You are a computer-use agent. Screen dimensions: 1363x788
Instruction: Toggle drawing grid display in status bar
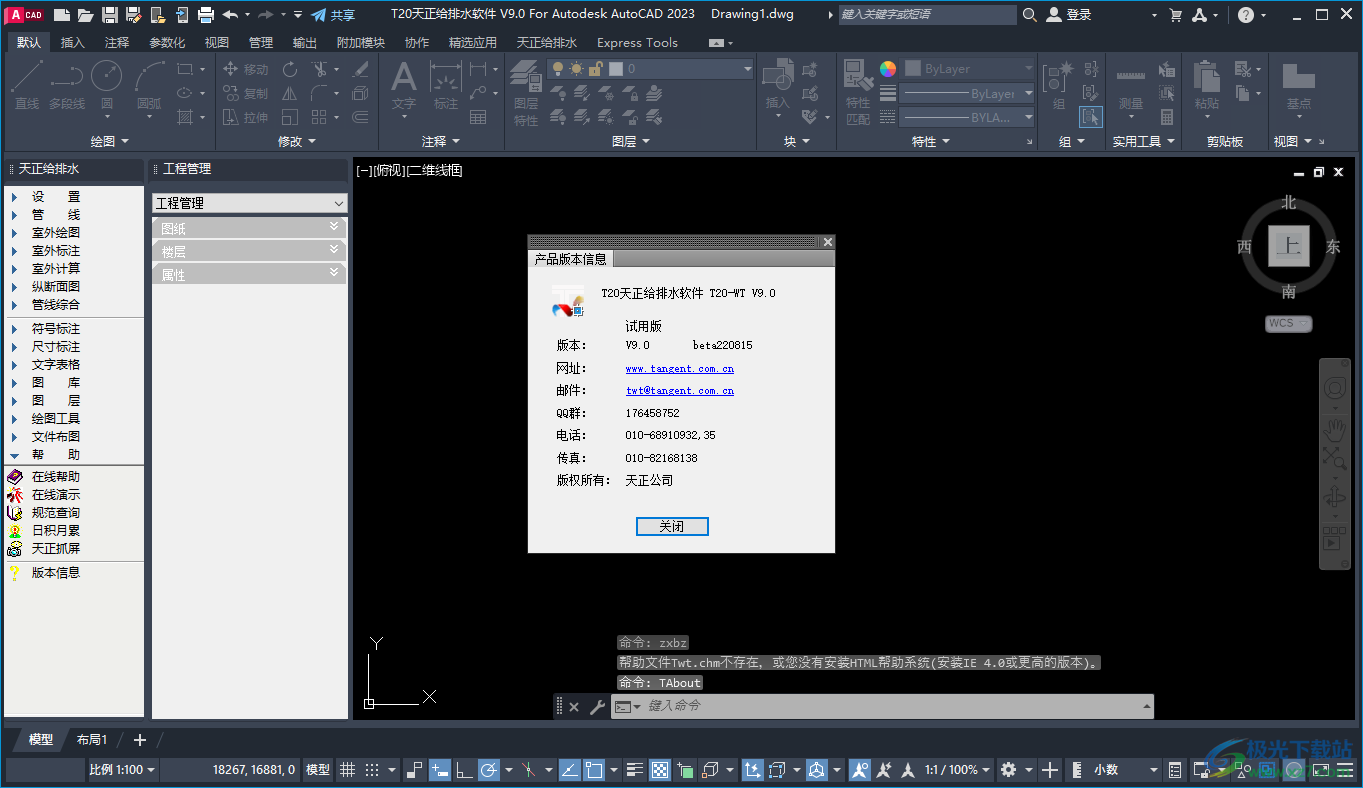coord(347,770)
